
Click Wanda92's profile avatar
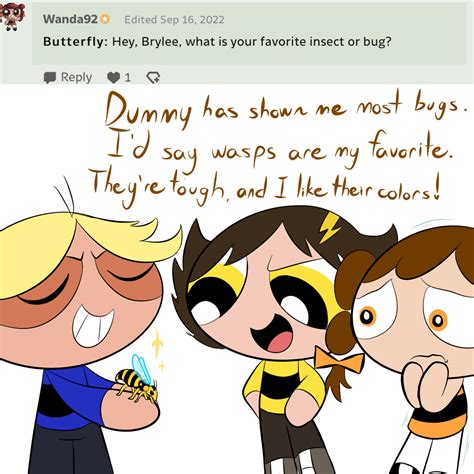pos(12,17)
